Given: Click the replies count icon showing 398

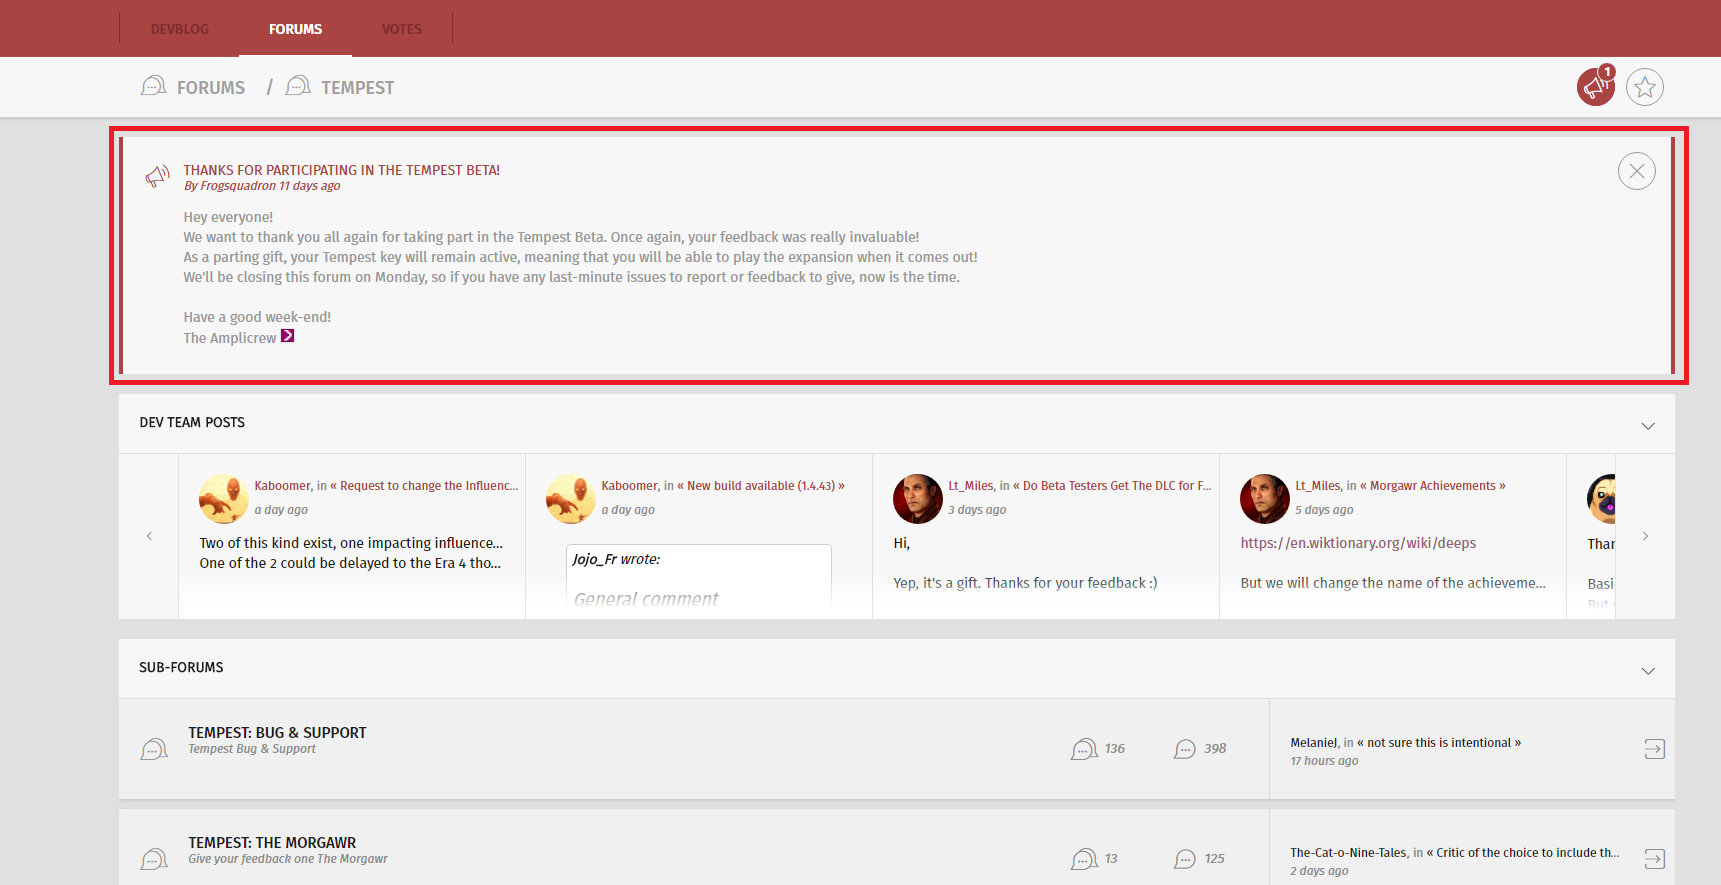Looking at the screenshot, I should click(x=1185, y=749).
